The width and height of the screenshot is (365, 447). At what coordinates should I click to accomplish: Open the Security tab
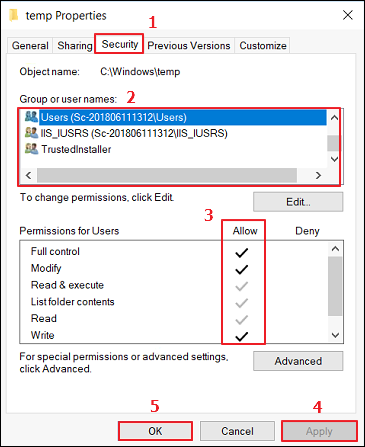pyautogui.click(x=119, y=44)
